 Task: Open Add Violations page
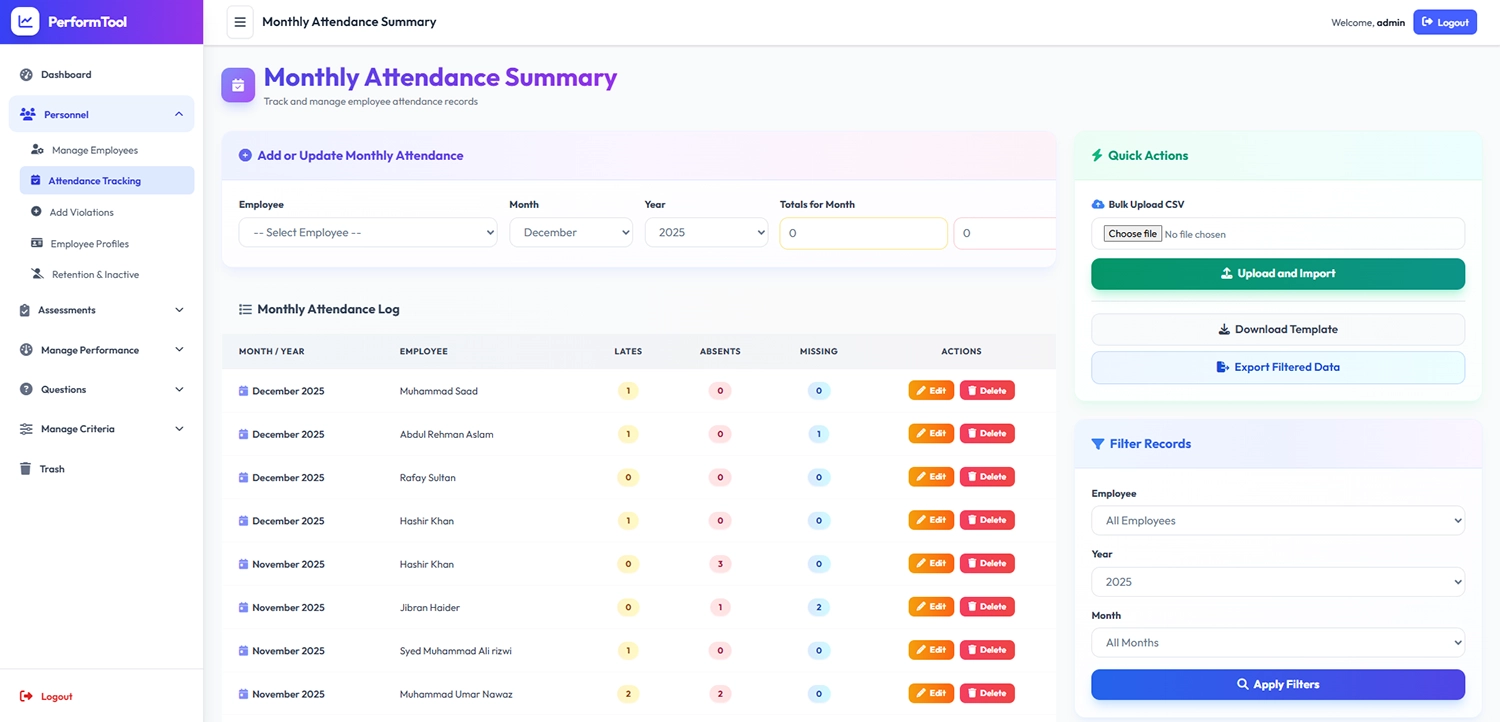107,212
